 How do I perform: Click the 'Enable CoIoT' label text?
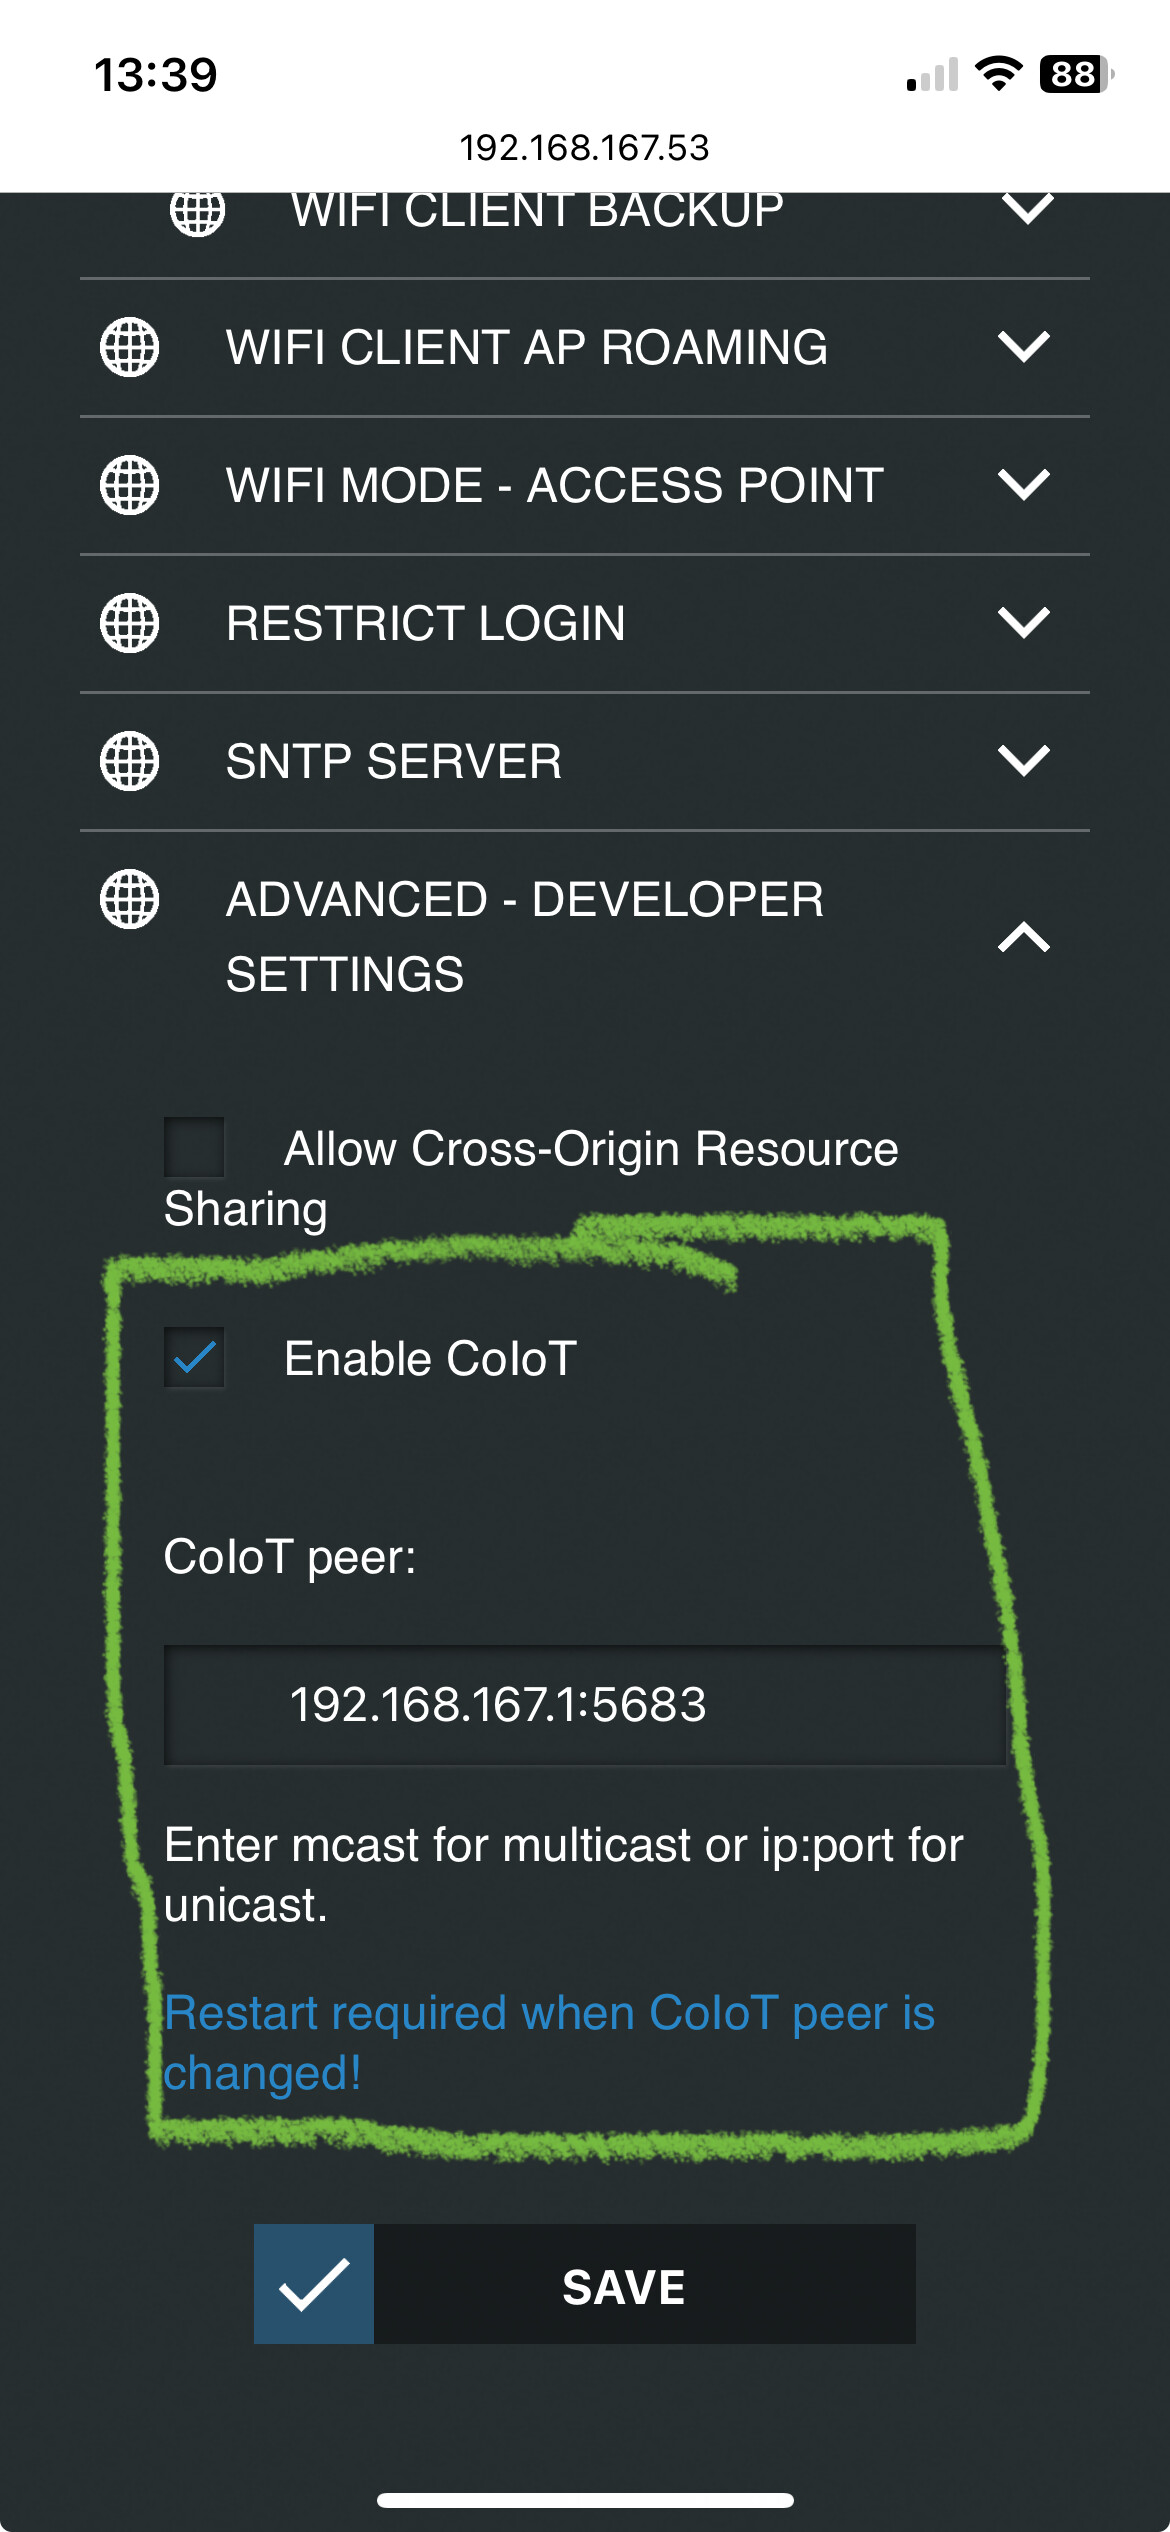coord(431,1358)
